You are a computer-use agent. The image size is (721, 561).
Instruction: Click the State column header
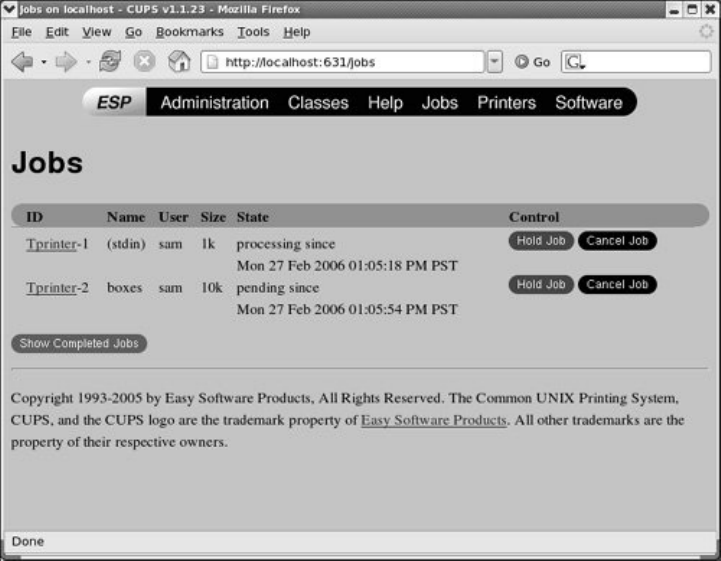pos(252,217)
